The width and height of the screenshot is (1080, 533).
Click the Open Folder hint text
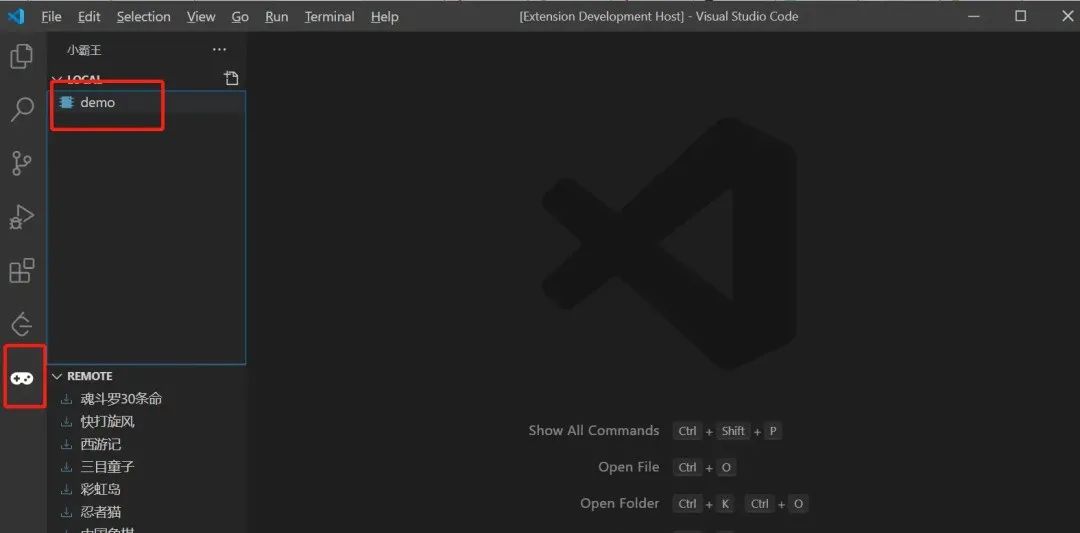point(620,503)
